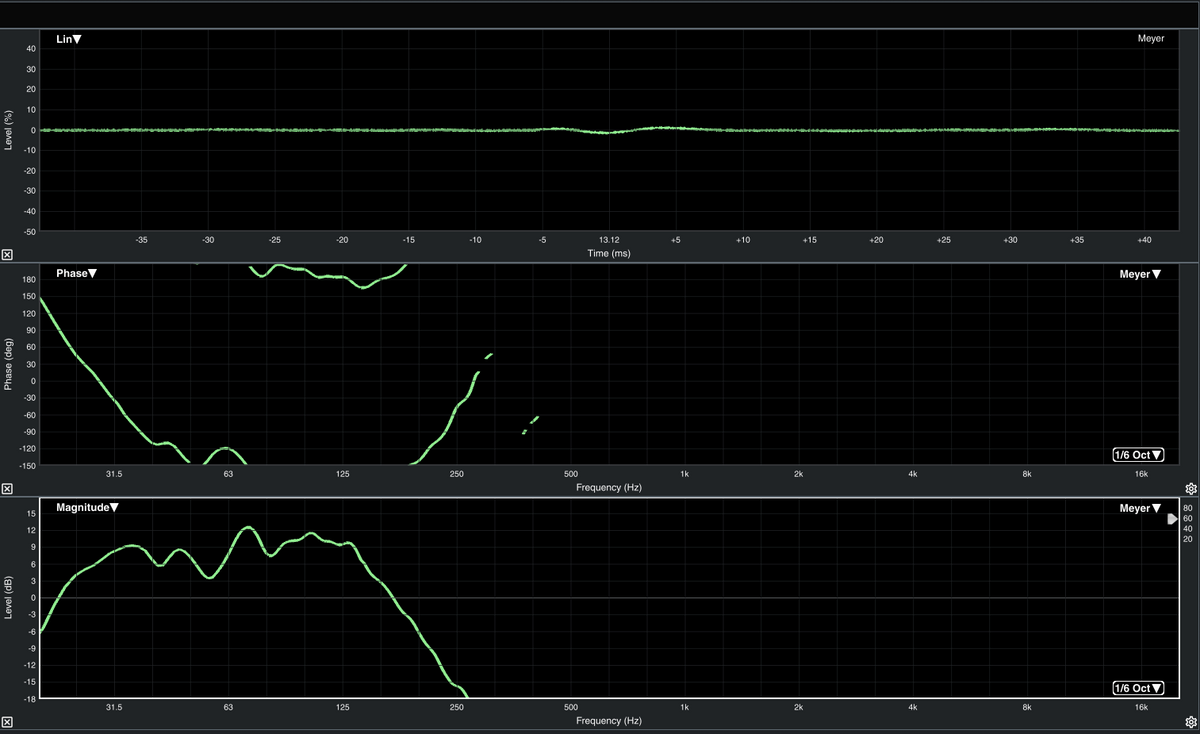Close the Phase panel with its X icon
This screenshot has height=734, width=1200.
[7, 488]
